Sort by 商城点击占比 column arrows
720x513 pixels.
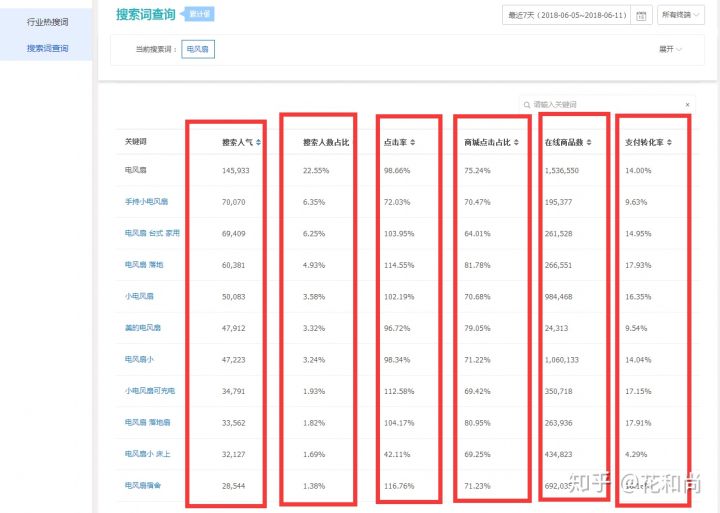[516, 142]
